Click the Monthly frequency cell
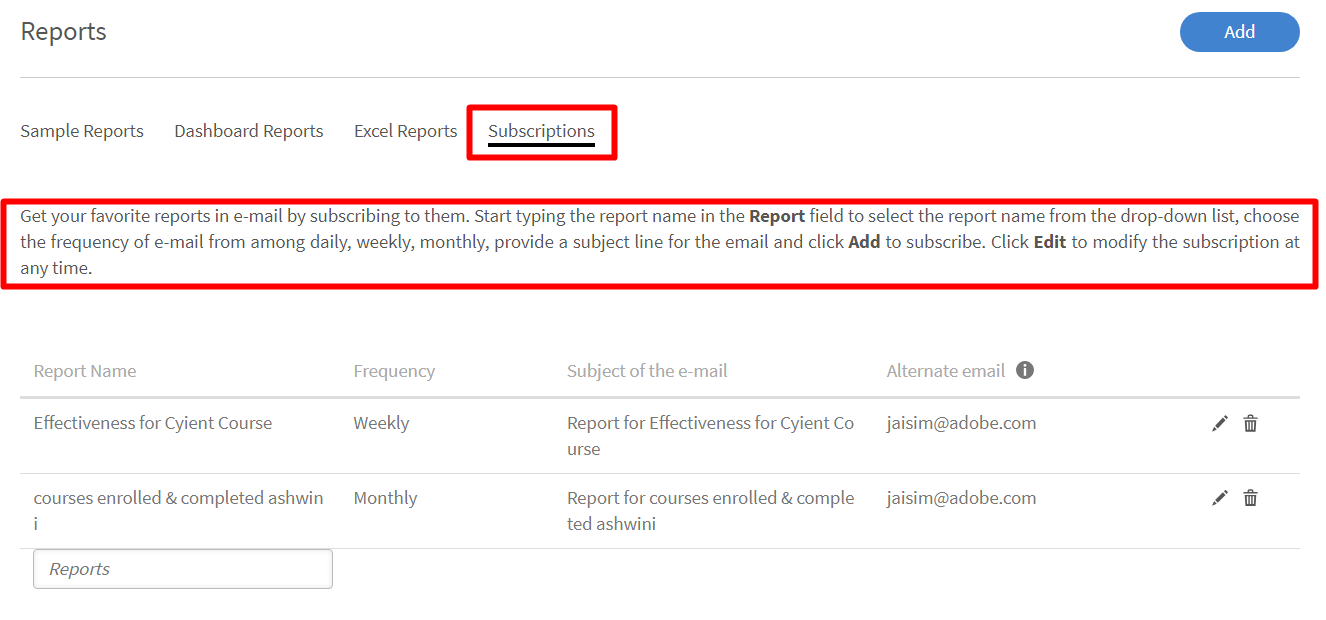 [385, 498]
